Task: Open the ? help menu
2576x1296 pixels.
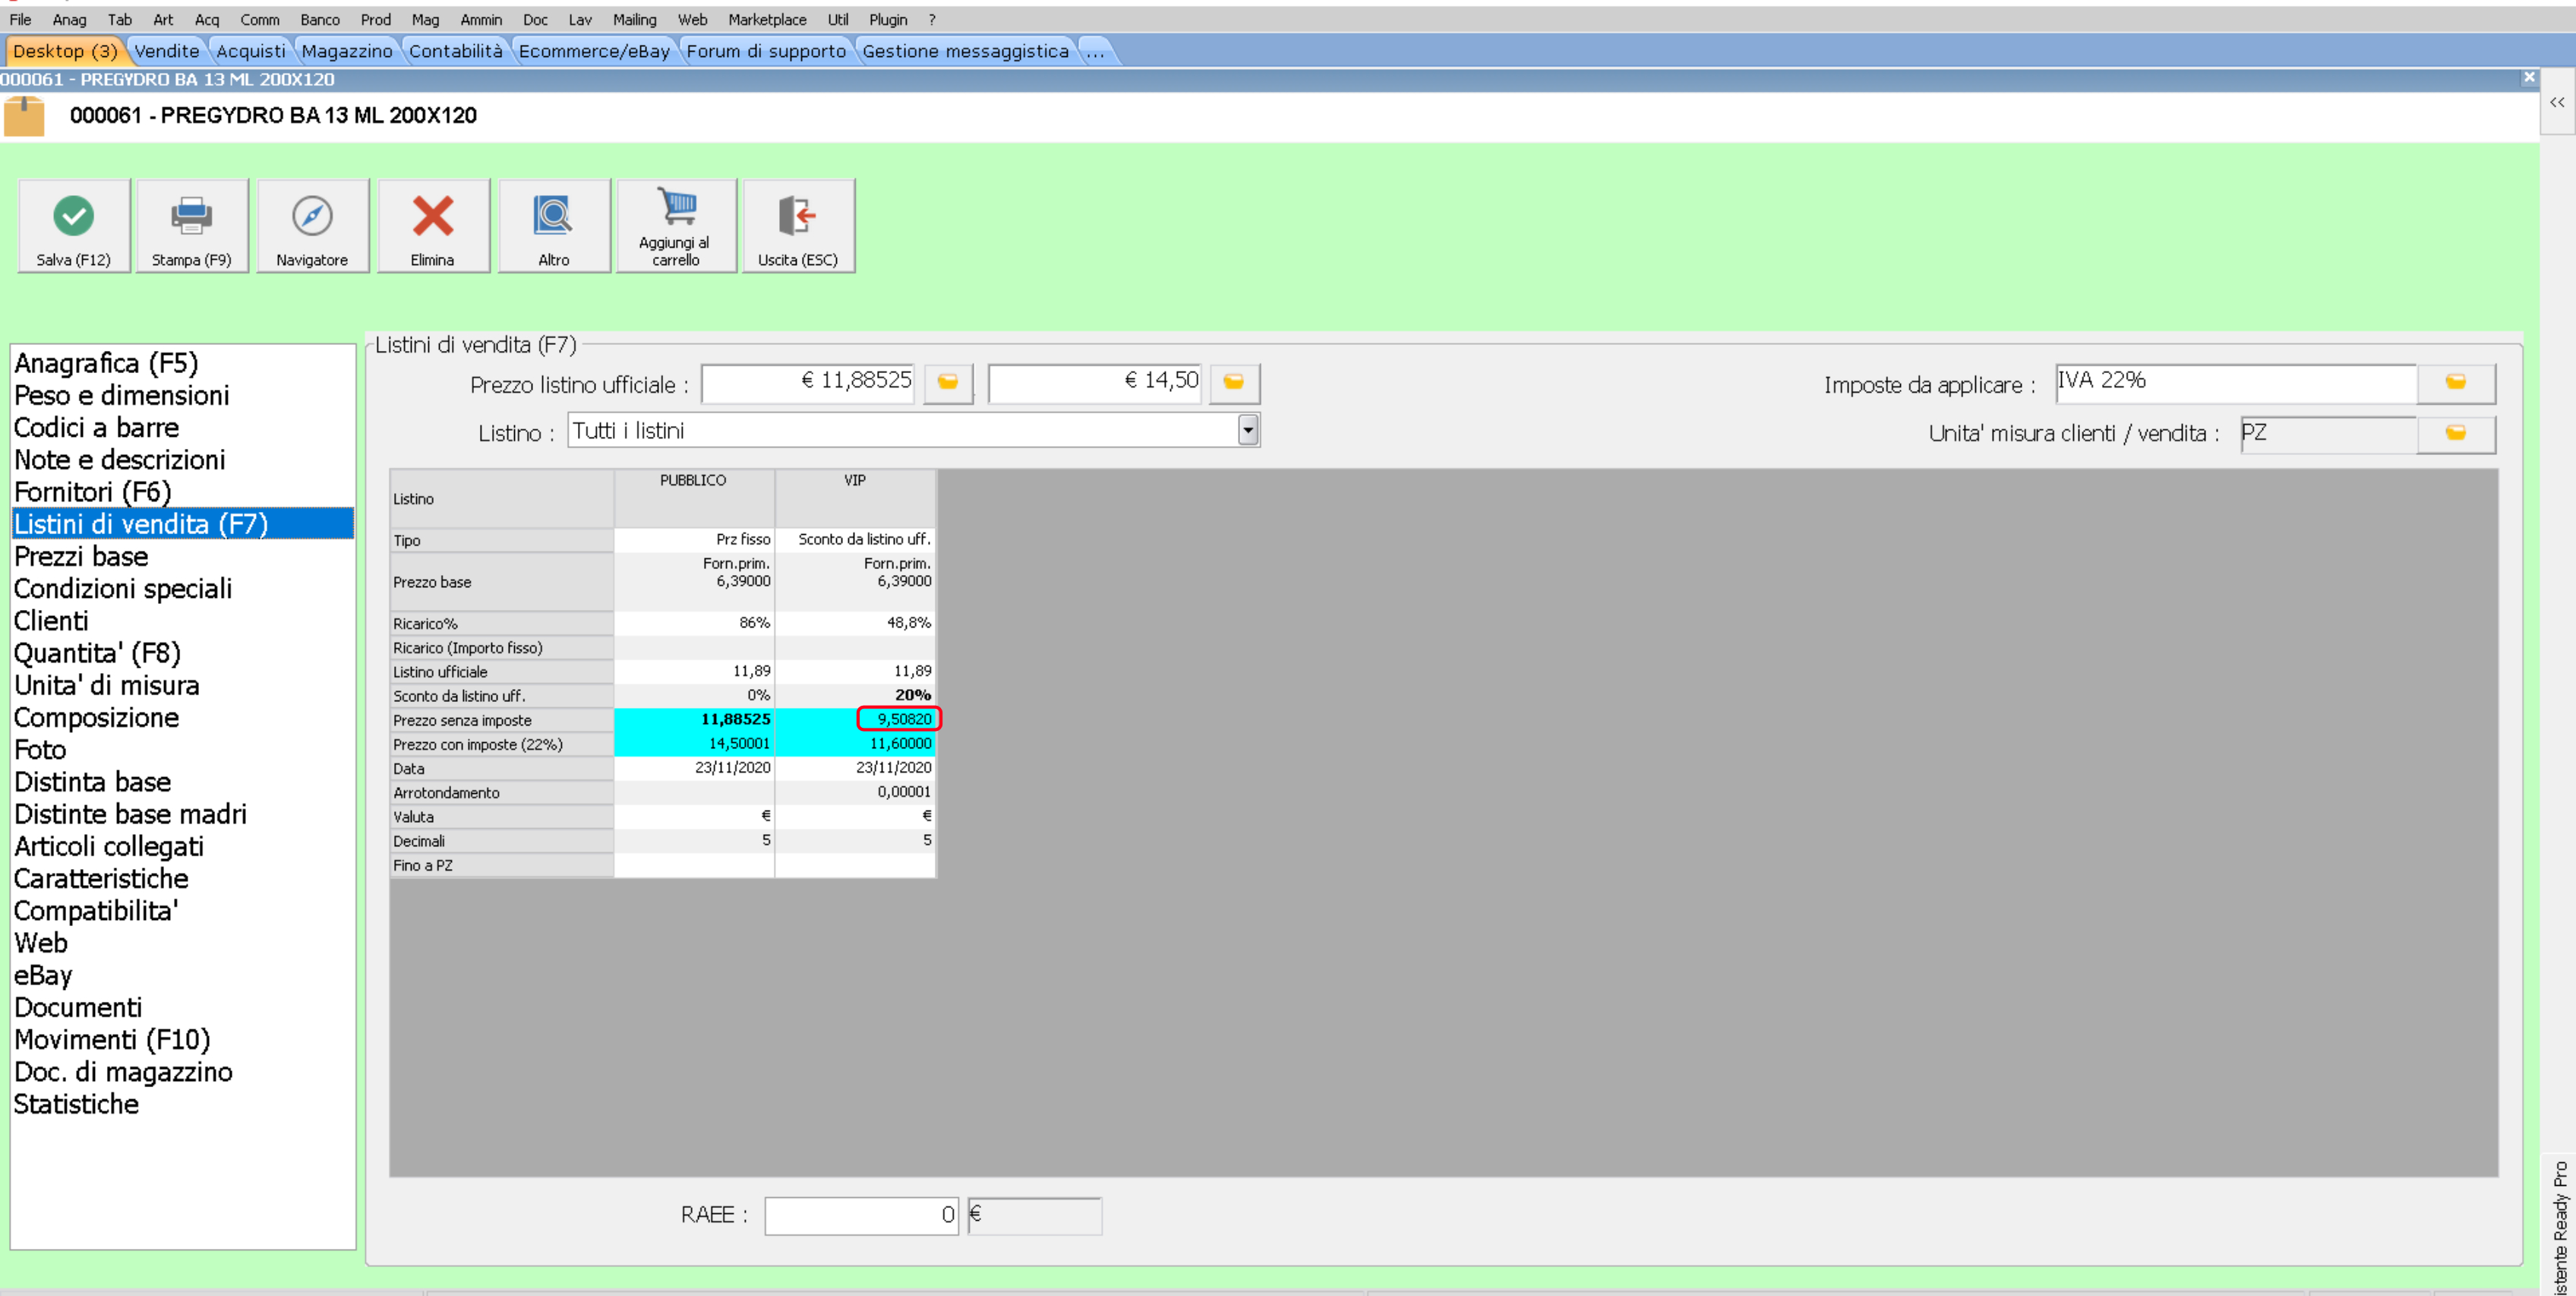Action: 932,19
